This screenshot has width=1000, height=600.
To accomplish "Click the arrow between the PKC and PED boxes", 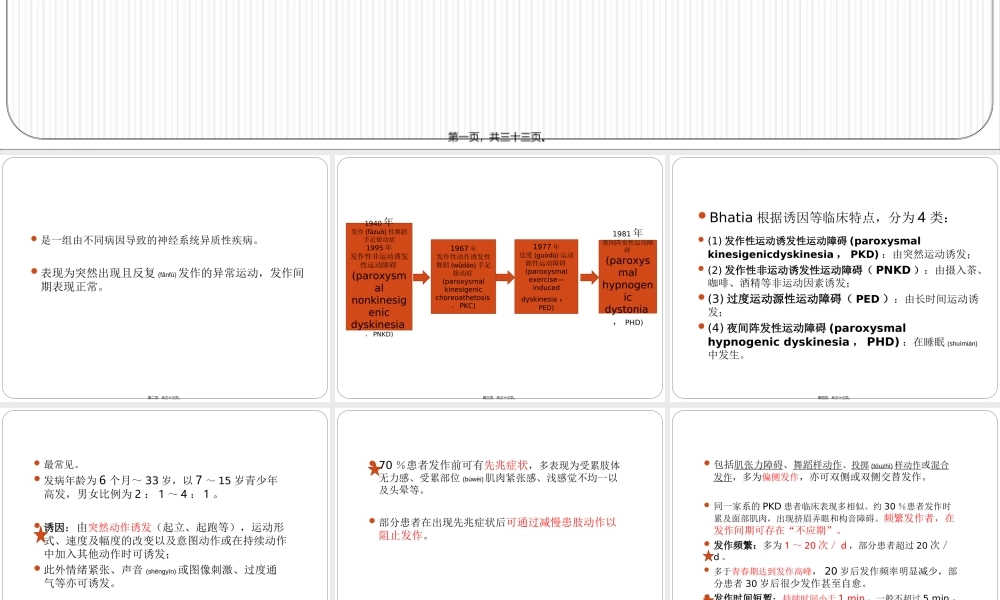I will coord(503,277).
